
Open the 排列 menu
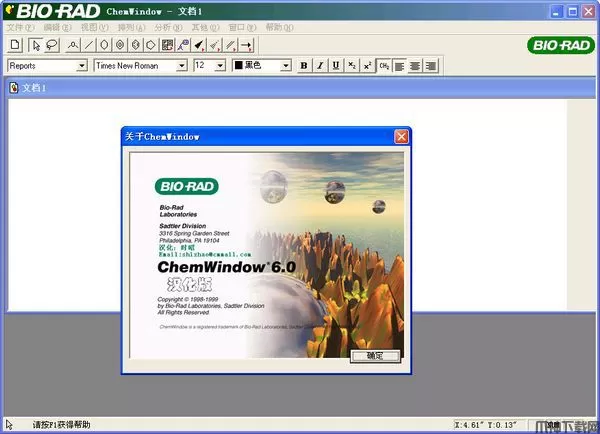tap(131, 27)
